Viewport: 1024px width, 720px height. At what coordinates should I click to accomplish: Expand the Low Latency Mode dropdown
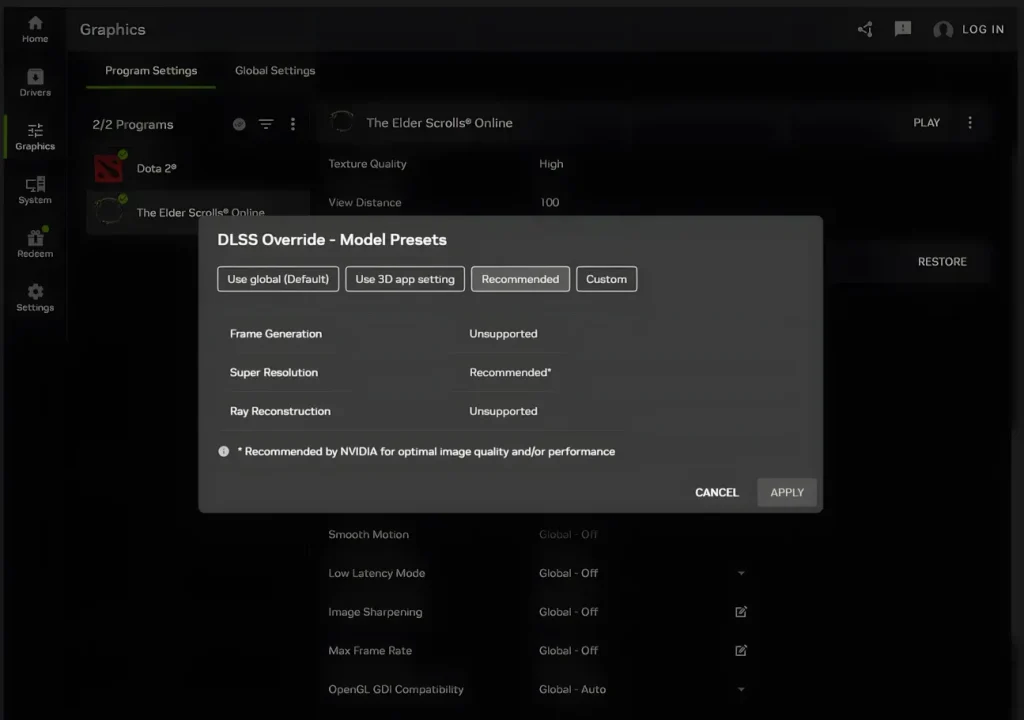coord(741,573)
